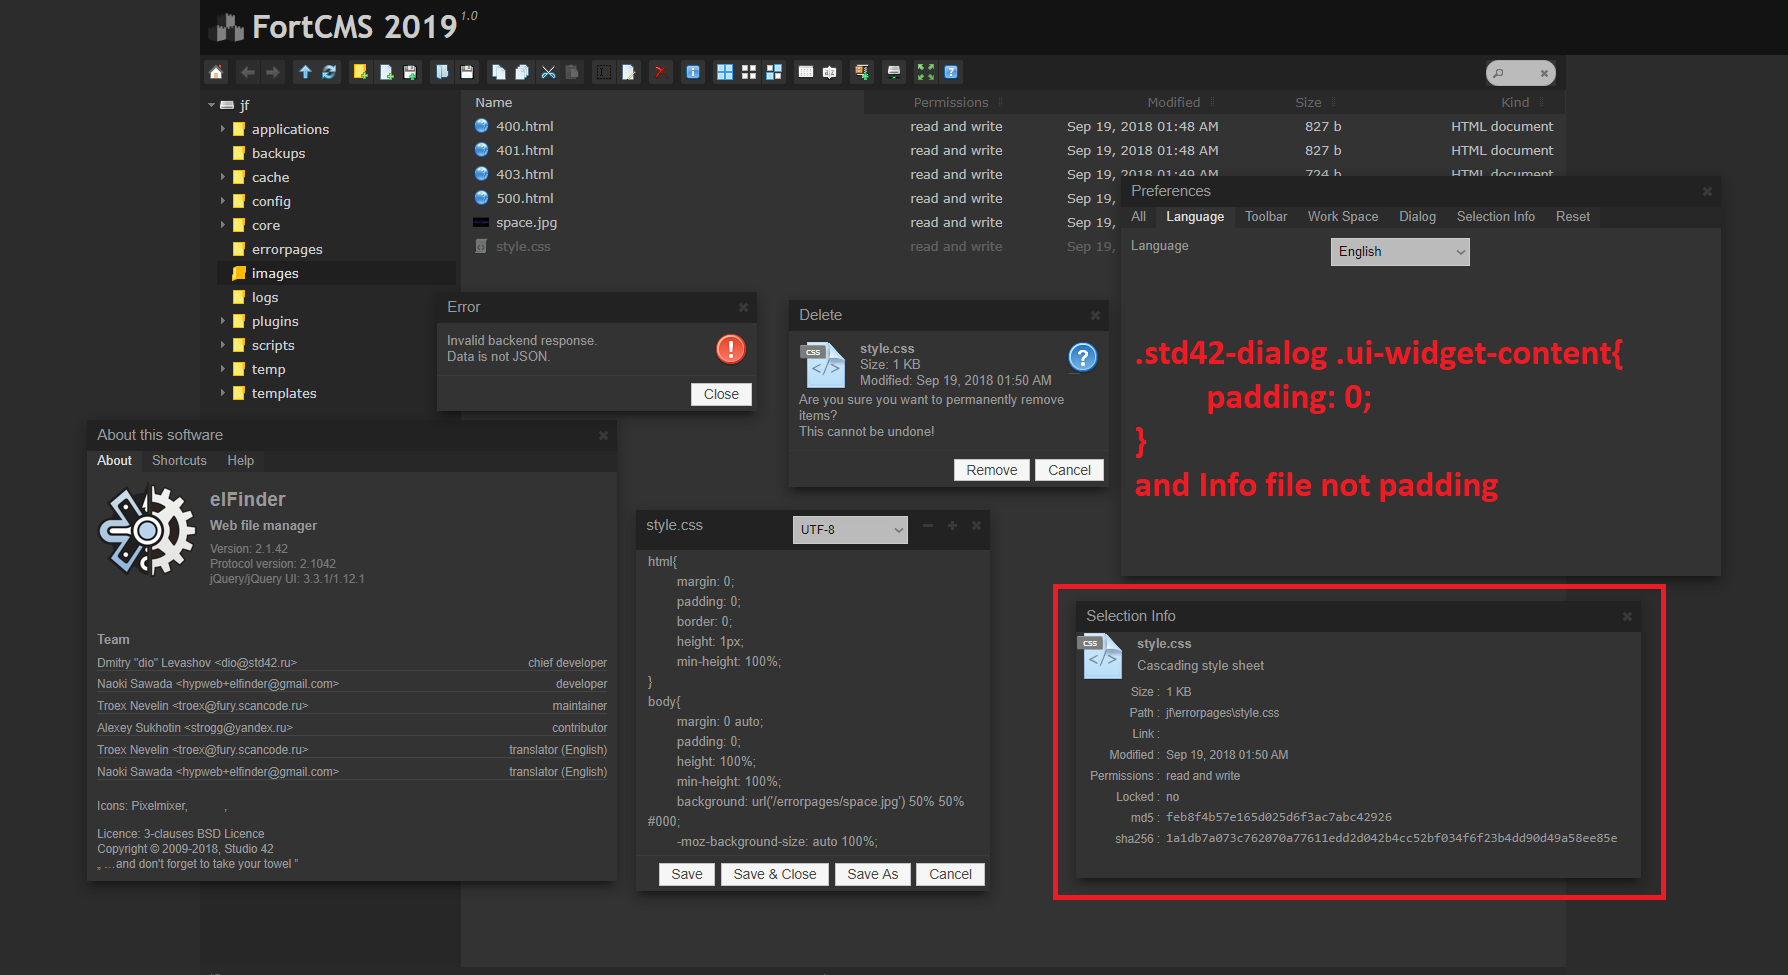Screen dimensions: 1788x975
Task: Open the upload files dialog
Action: (410, 72)
